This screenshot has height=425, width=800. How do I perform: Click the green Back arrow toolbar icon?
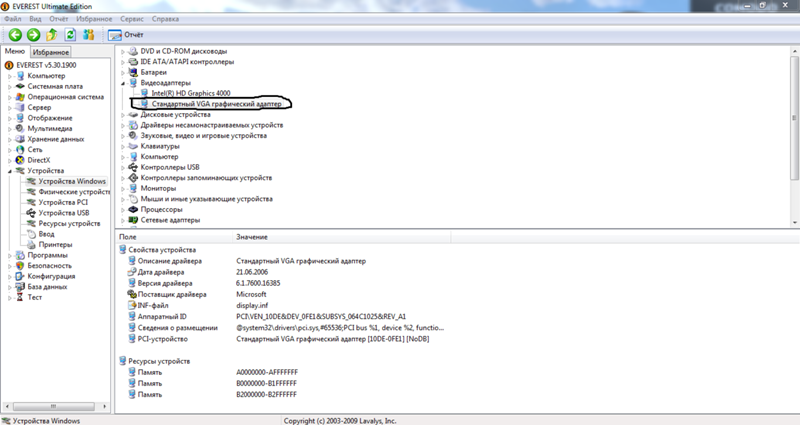click(x=16, y=34)
